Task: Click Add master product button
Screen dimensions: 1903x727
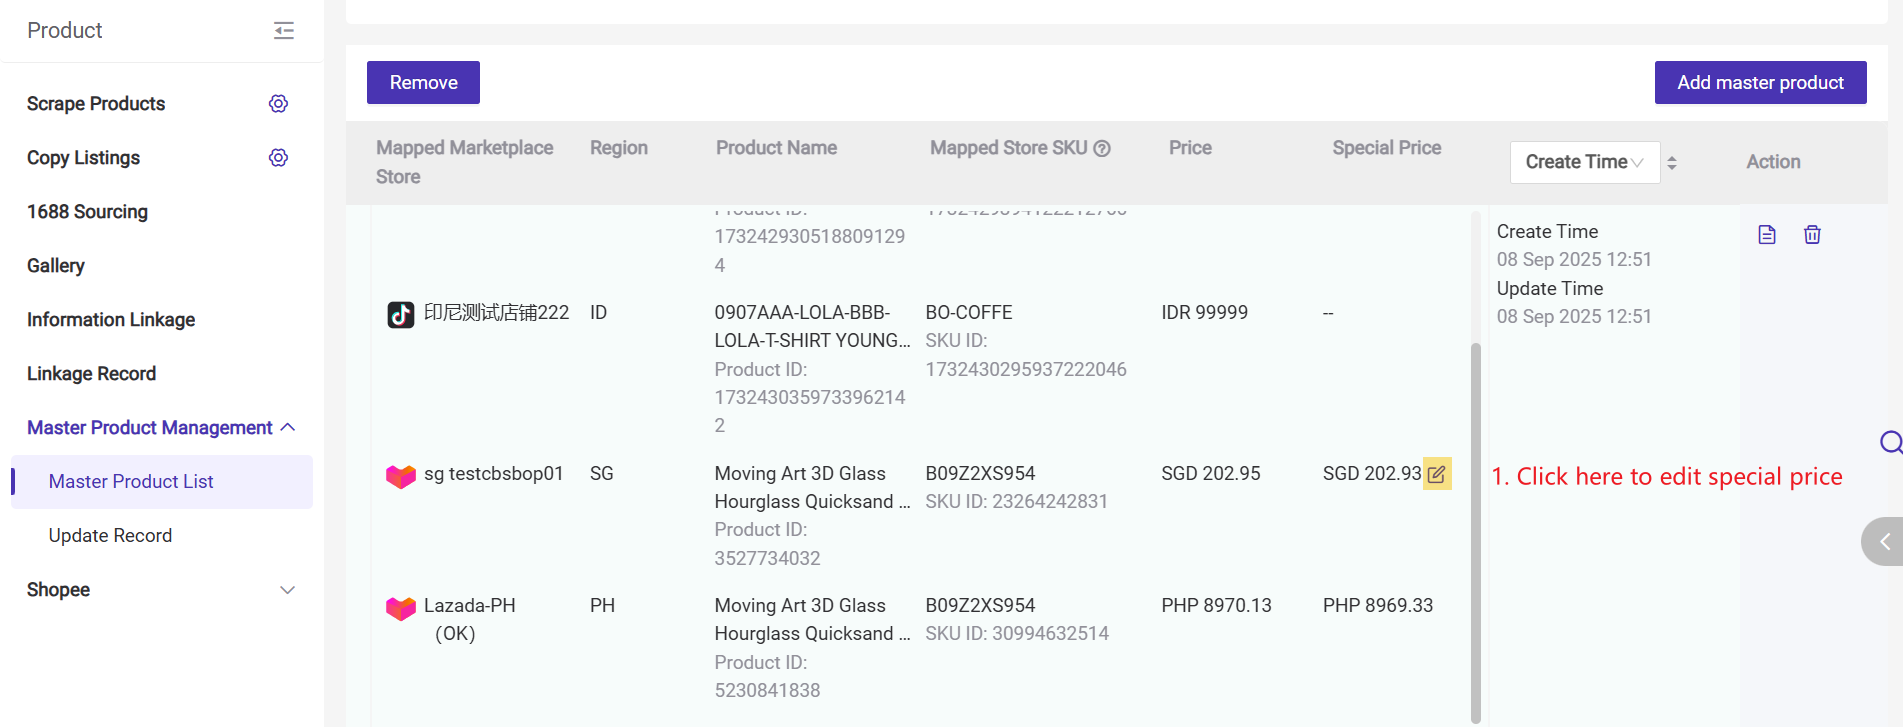Action: (x=1760, y=83)
